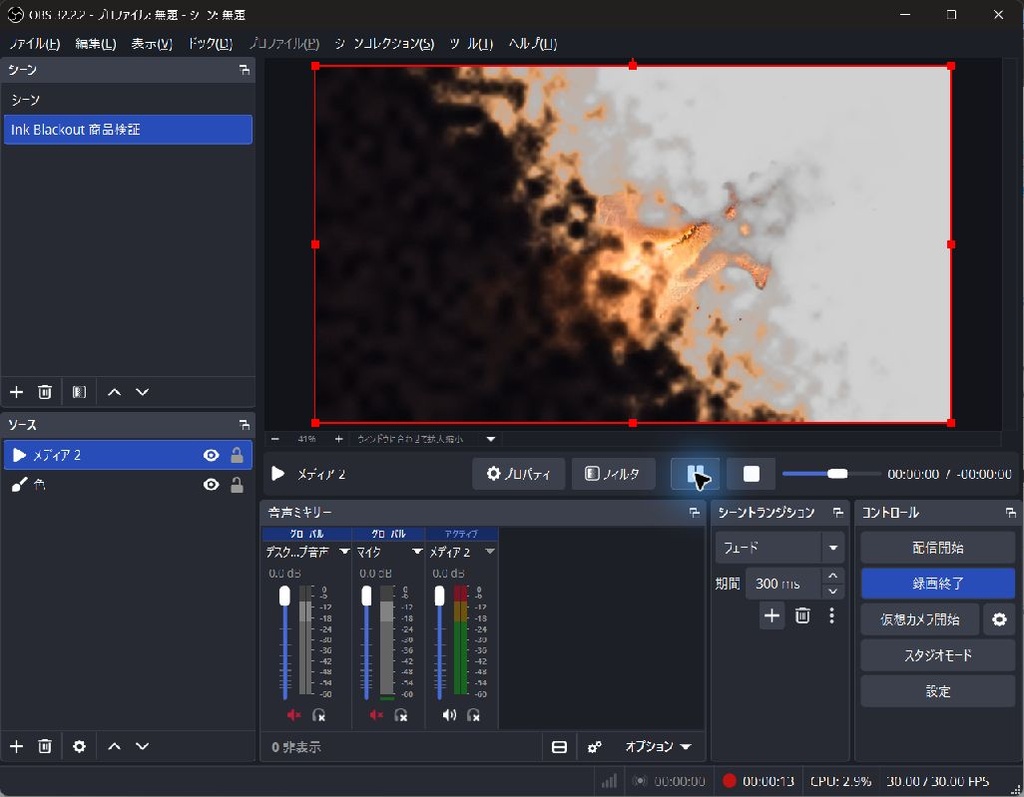Delete selected scene with trash icon

[x=44, y=392]
